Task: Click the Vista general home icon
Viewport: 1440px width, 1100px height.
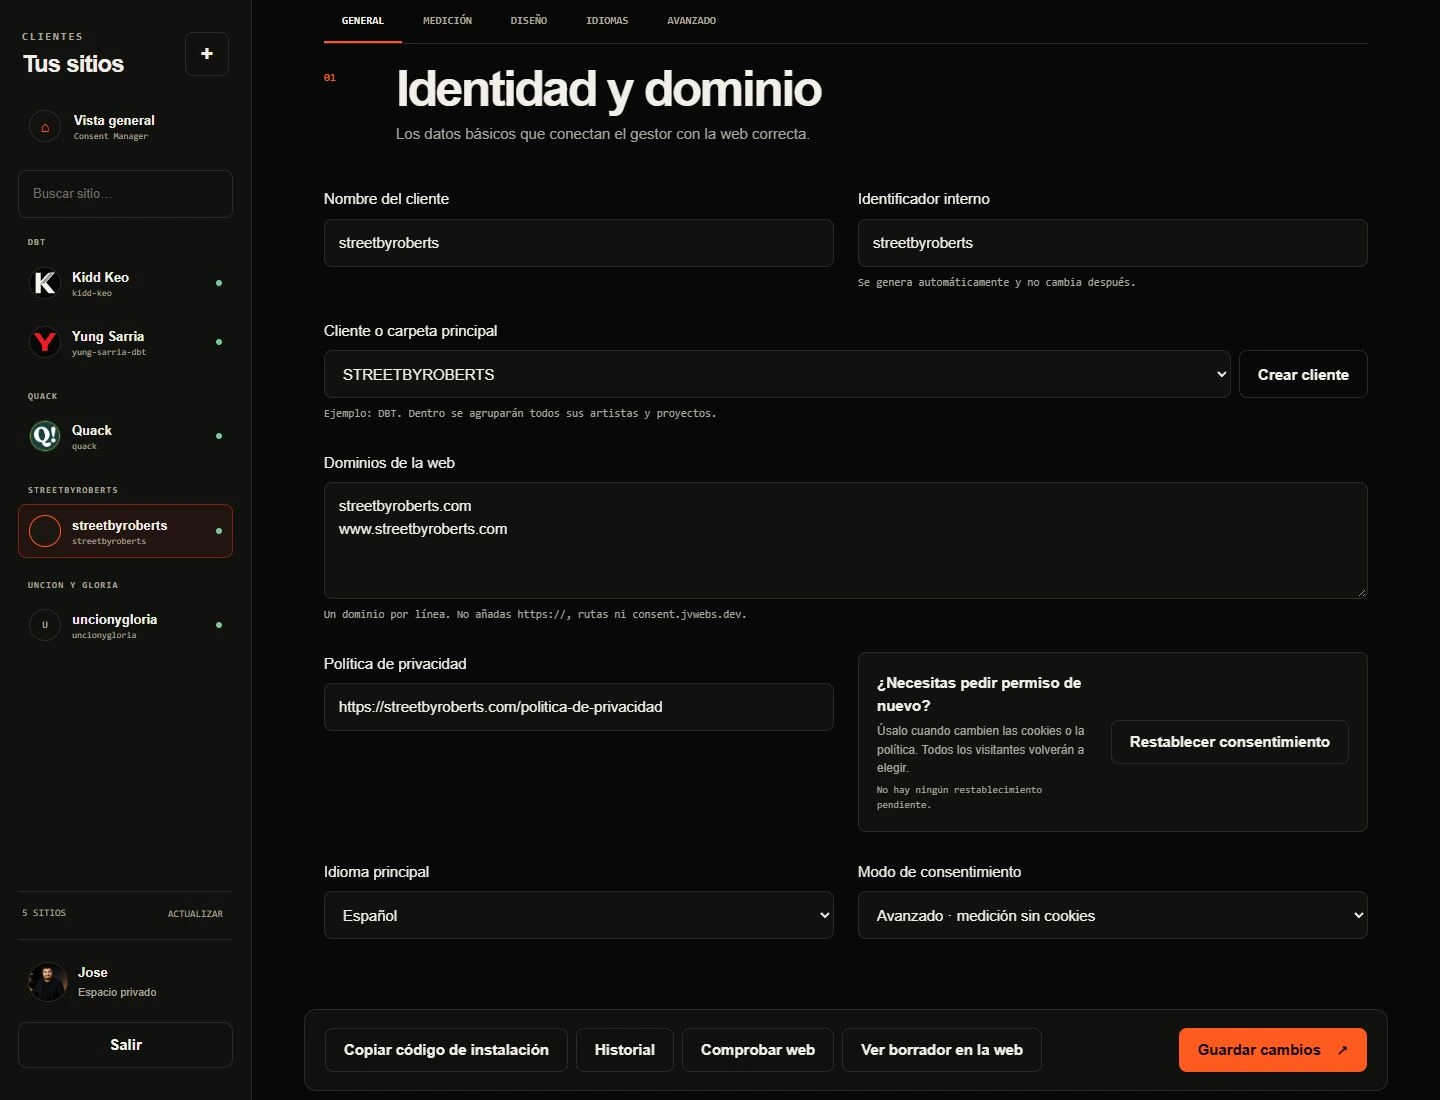Action: 45,127
